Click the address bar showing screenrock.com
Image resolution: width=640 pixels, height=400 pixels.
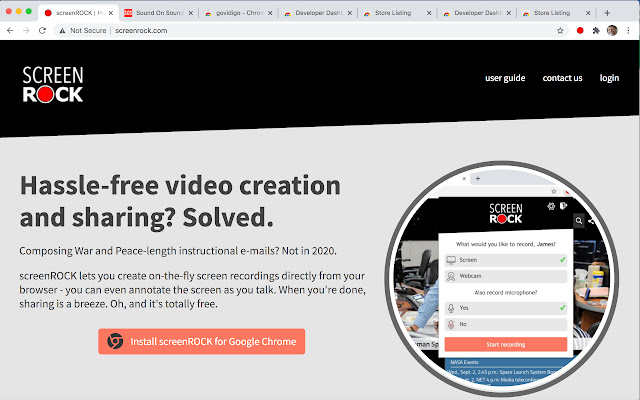click(310, 31)
